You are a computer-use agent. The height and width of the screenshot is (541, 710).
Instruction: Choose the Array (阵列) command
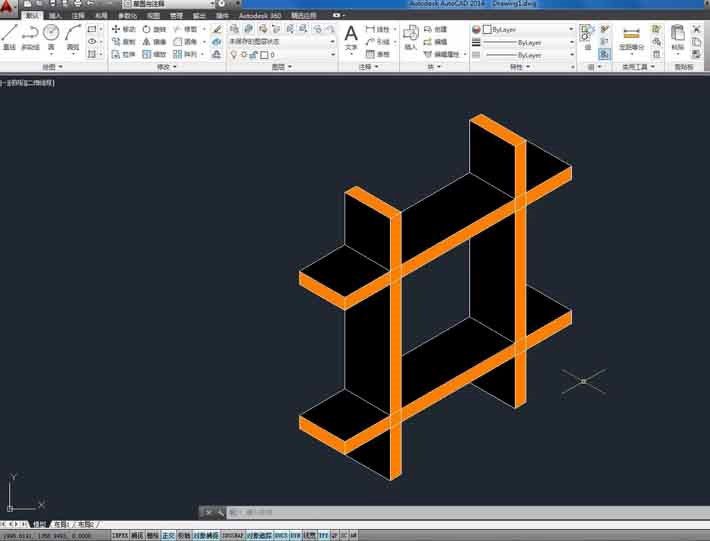point(185,54)
